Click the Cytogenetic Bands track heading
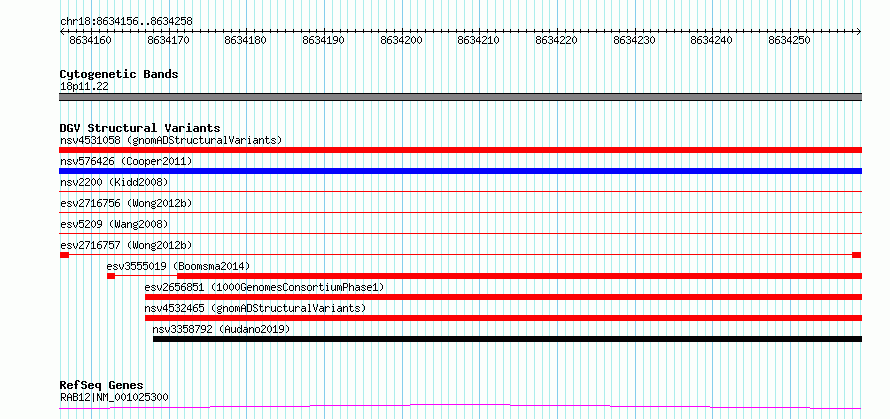The height and width of the screenshot is (419, 890). [119, 74]
